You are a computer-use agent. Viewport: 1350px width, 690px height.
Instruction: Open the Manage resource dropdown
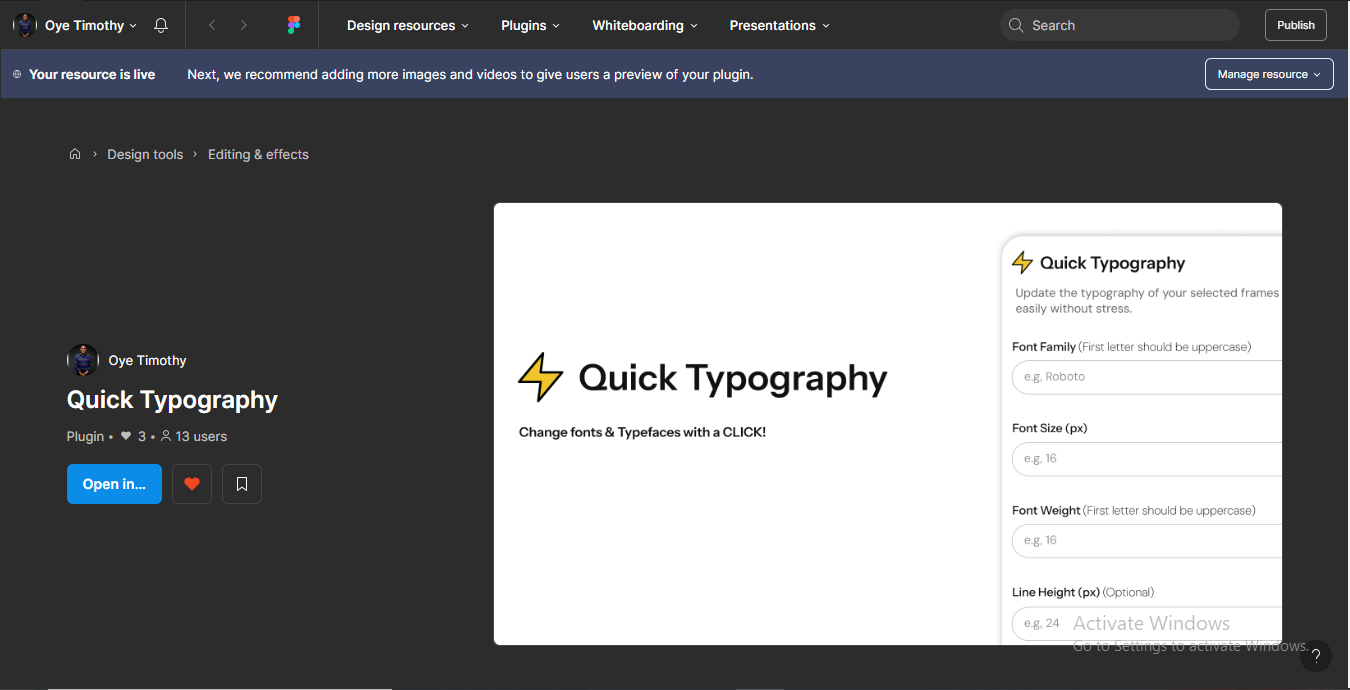(1268, 74)
